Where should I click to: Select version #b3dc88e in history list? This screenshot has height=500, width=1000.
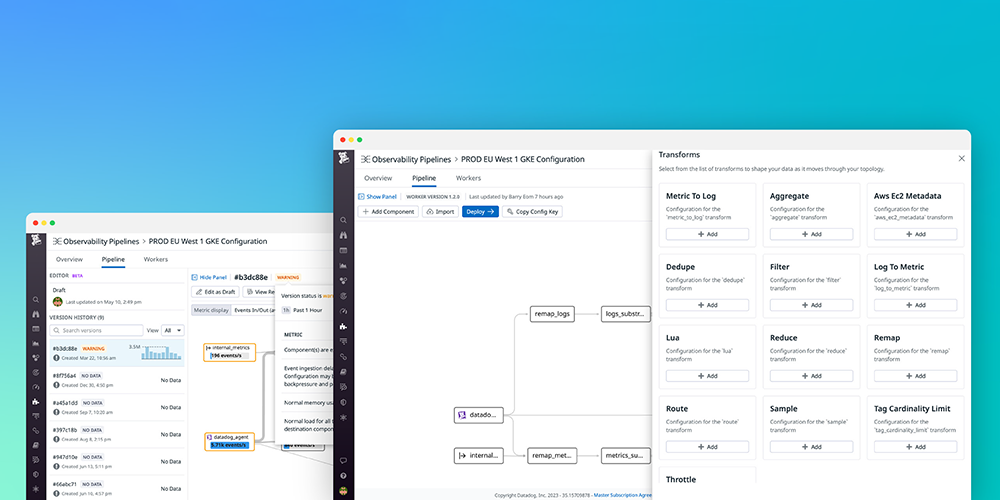(x=117, y=353)
